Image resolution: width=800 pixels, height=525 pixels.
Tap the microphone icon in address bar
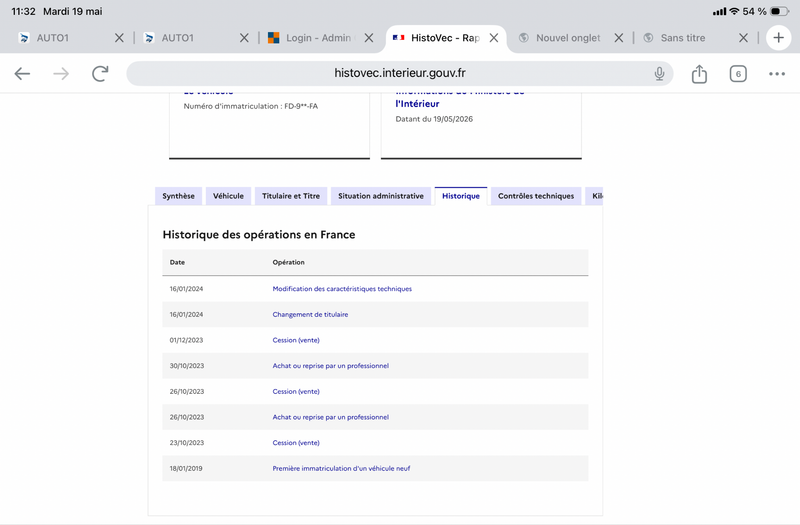pos(659,74)
